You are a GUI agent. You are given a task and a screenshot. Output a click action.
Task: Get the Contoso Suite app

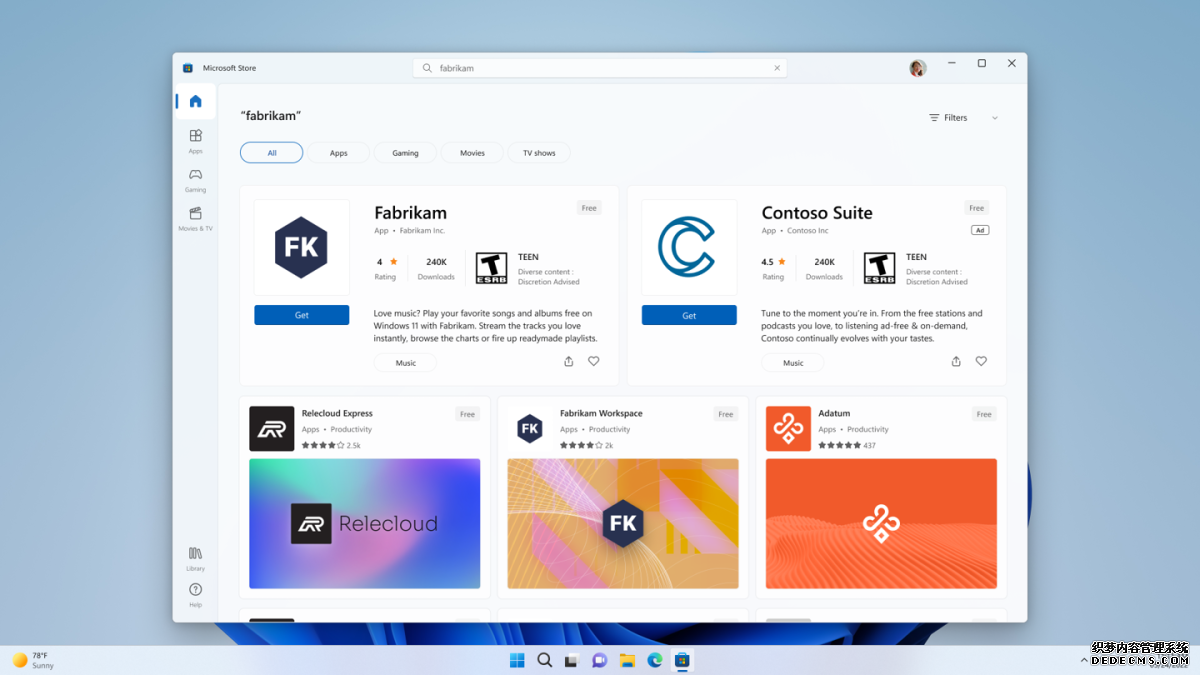tap(689, 315)
